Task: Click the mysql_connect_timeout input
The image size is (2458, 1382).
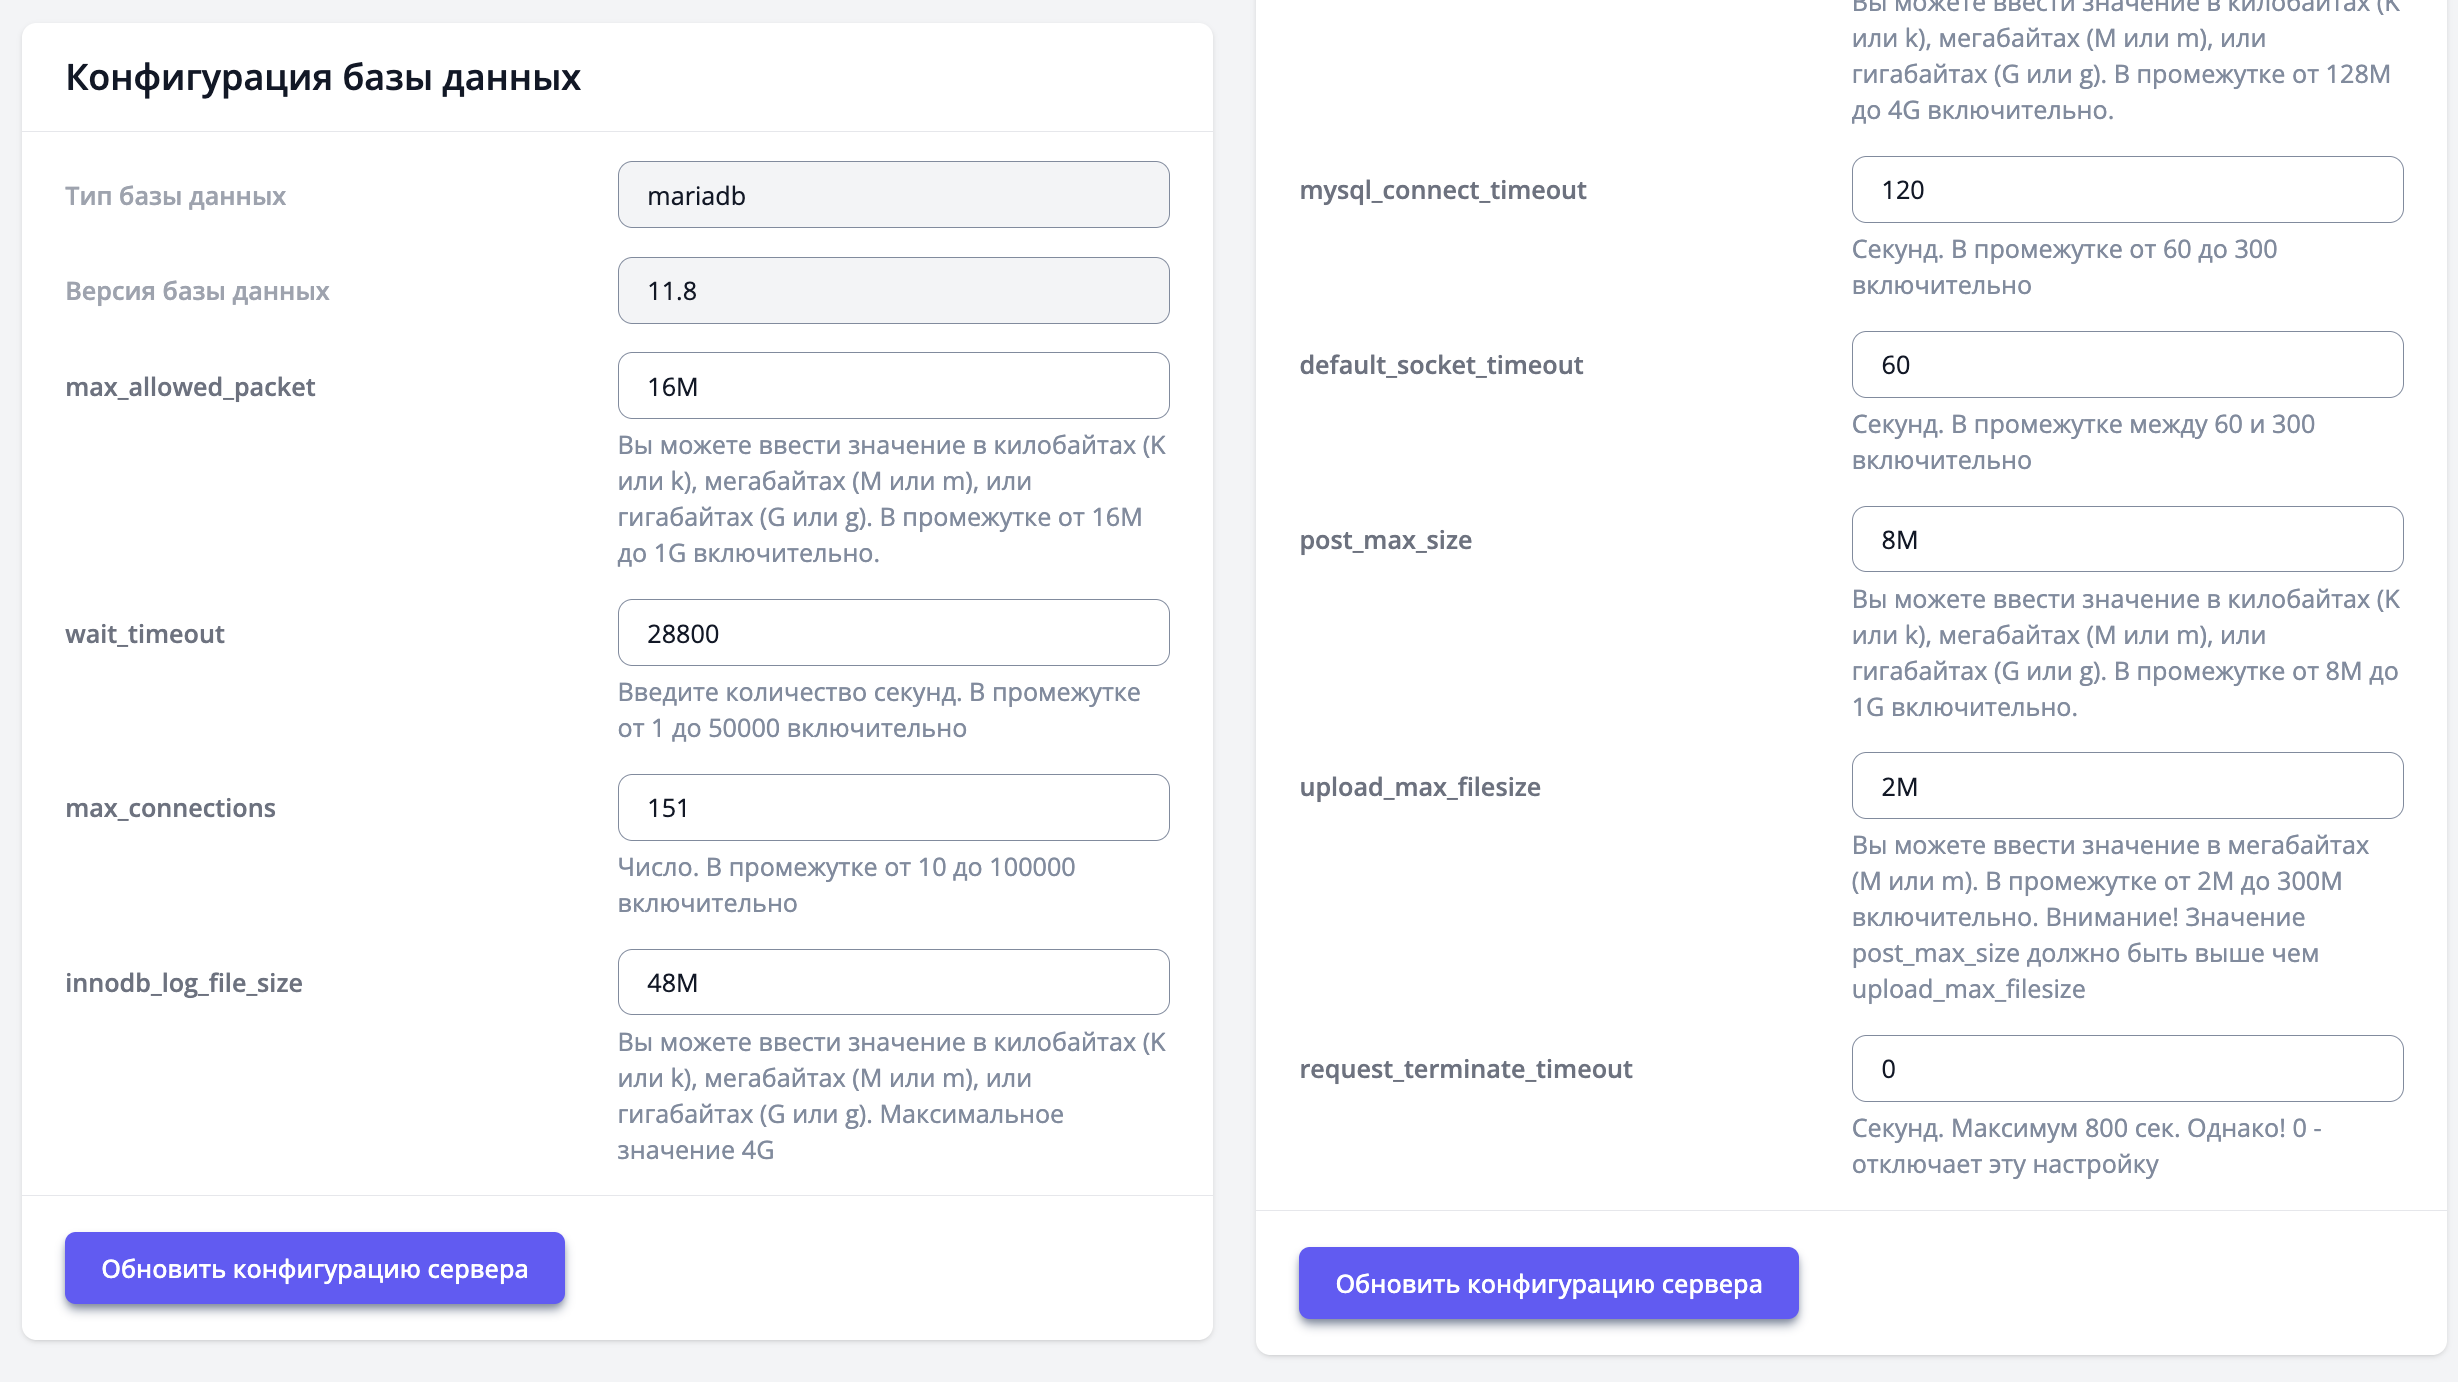Action: click(x=2126, y=190)
